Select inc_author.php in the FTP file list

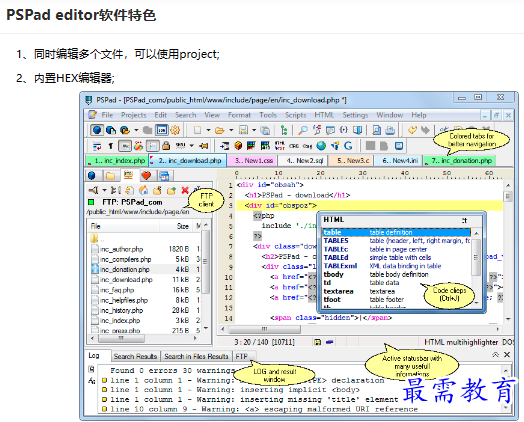click(121, 249)
